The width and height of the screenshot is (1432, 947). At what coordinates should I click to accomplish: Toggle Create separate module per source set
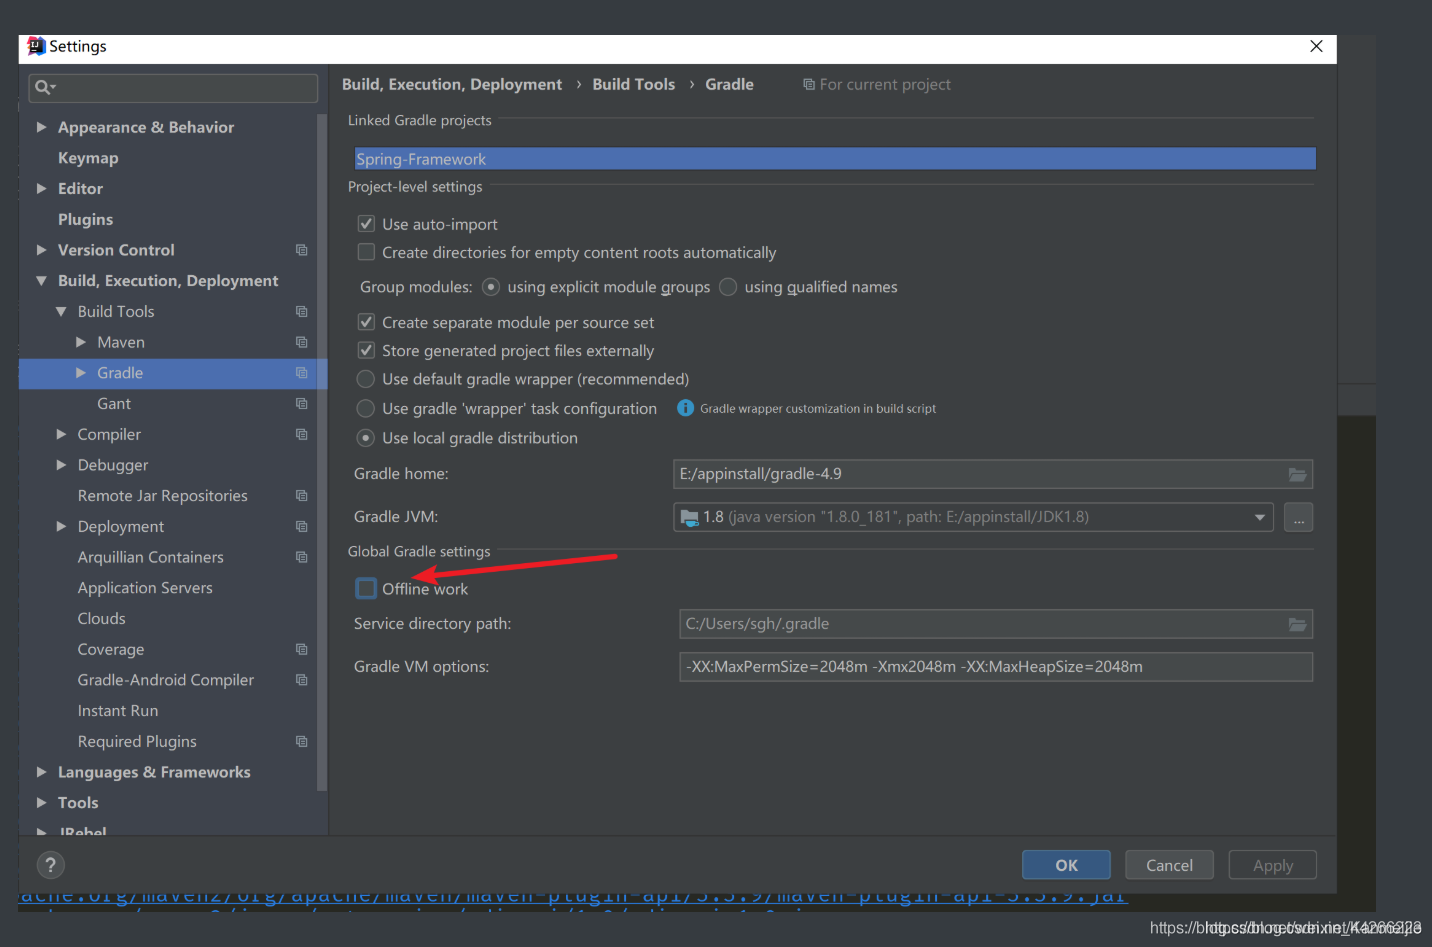(366, 322)
